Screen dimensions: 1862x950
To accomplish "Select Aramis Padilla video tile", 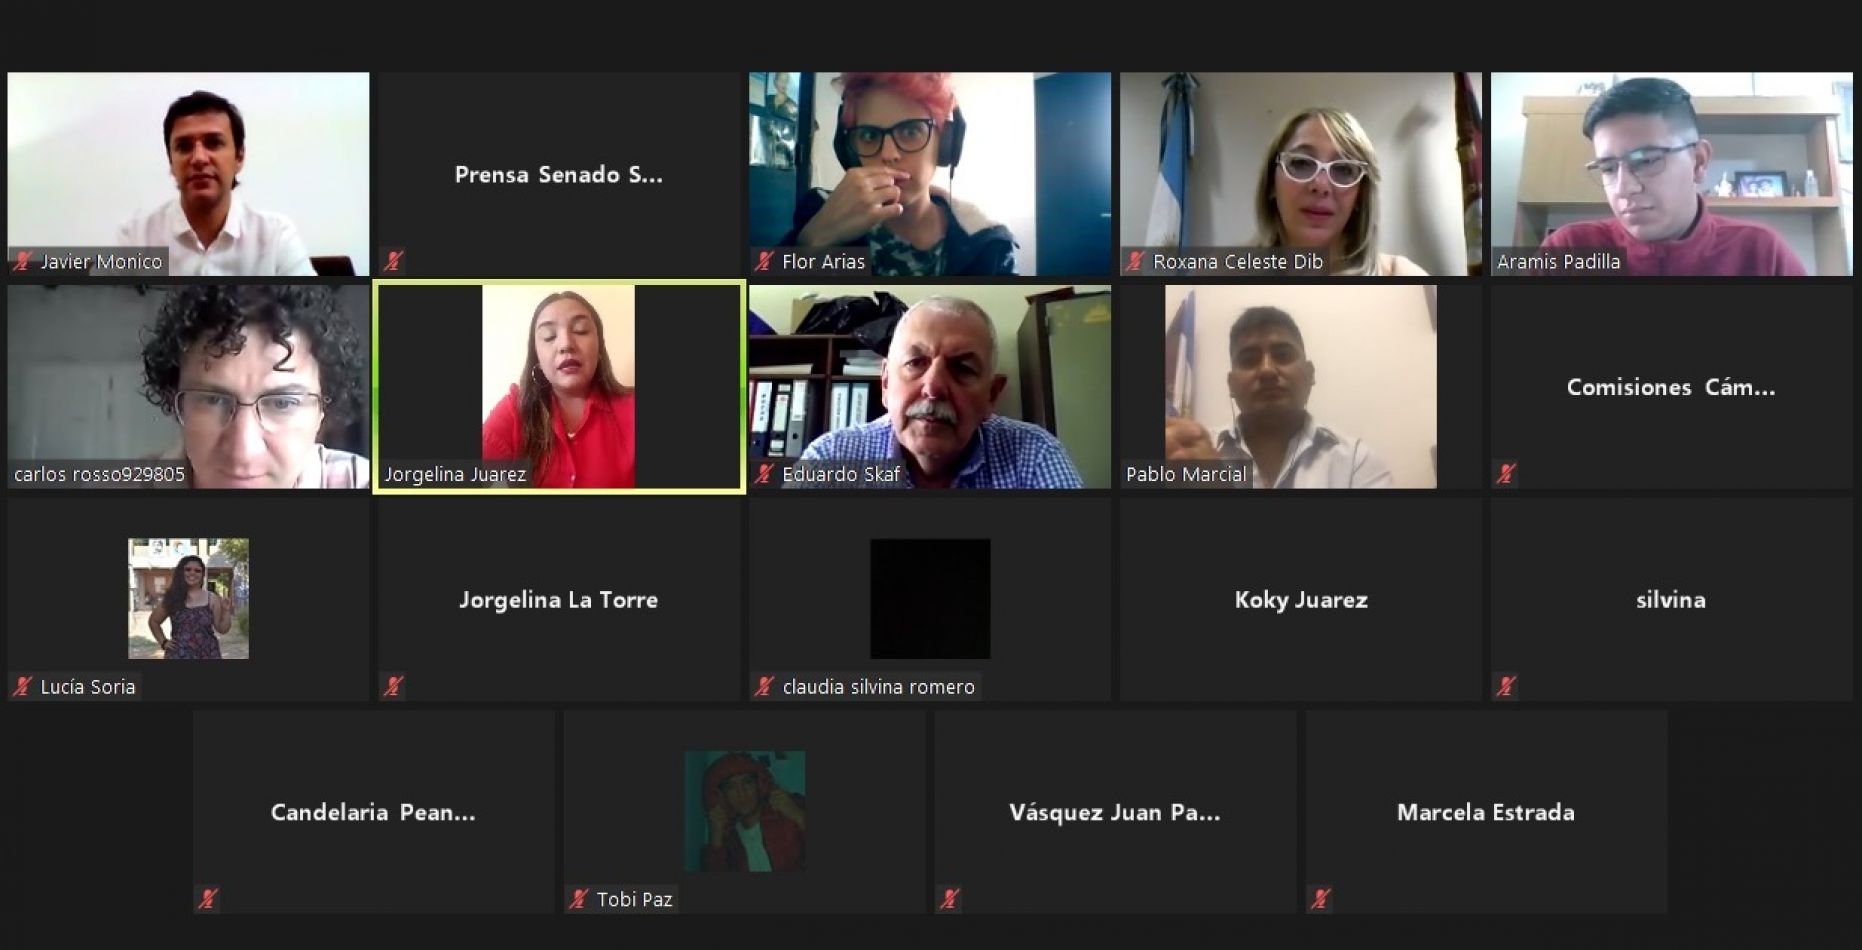I will pyautogui.click(x=1671, y=174).
